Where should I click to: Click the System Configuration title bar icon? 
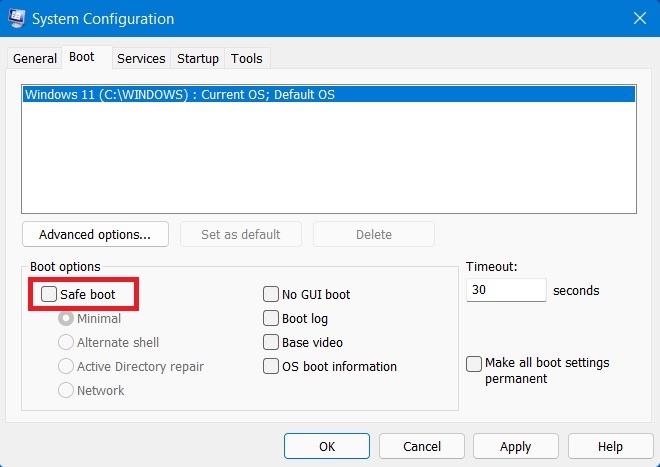click(x=16, y=18)
